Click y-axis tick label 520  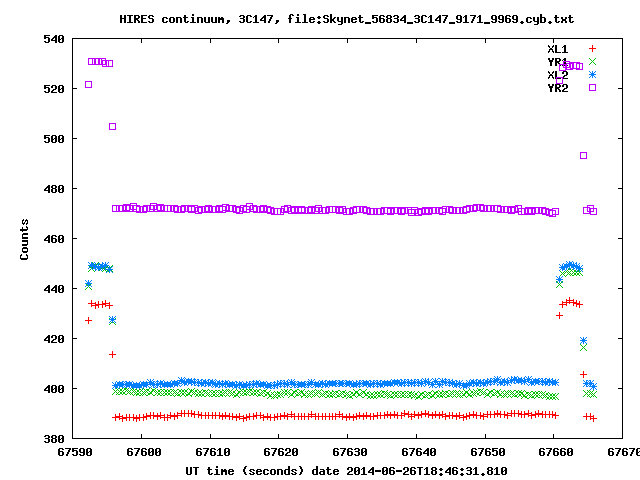pos(54,89)
